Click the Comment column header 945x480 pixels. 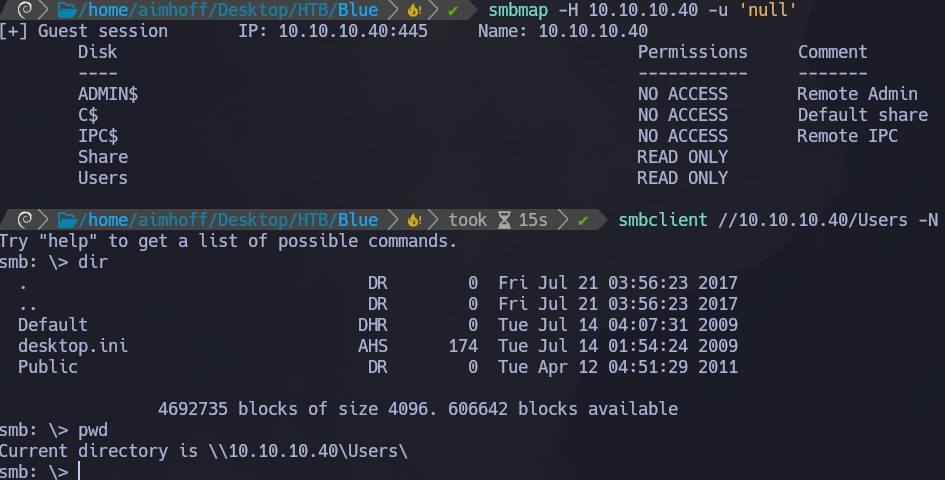(832, 52)
